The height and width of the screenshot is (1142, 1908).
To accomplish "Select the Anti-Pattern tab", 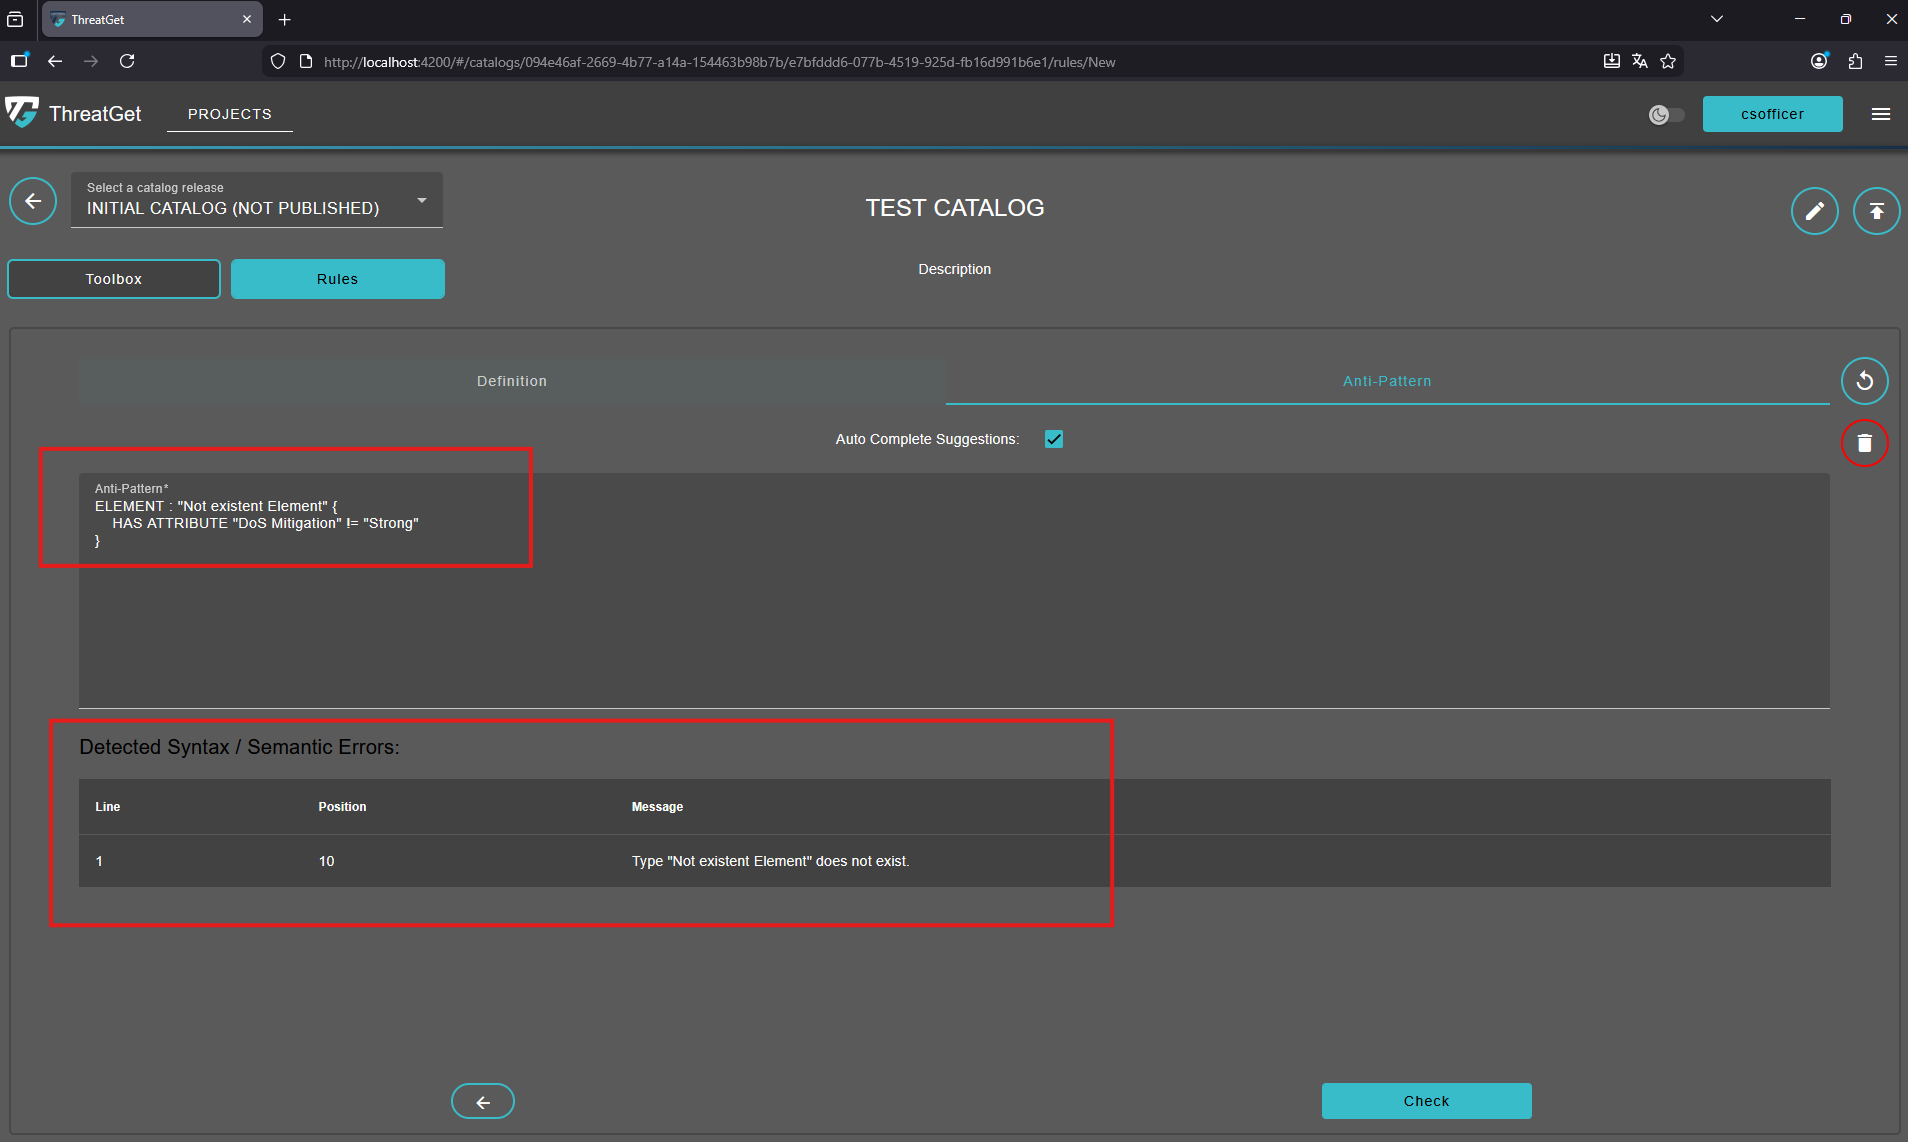I will coord(1387,381).
